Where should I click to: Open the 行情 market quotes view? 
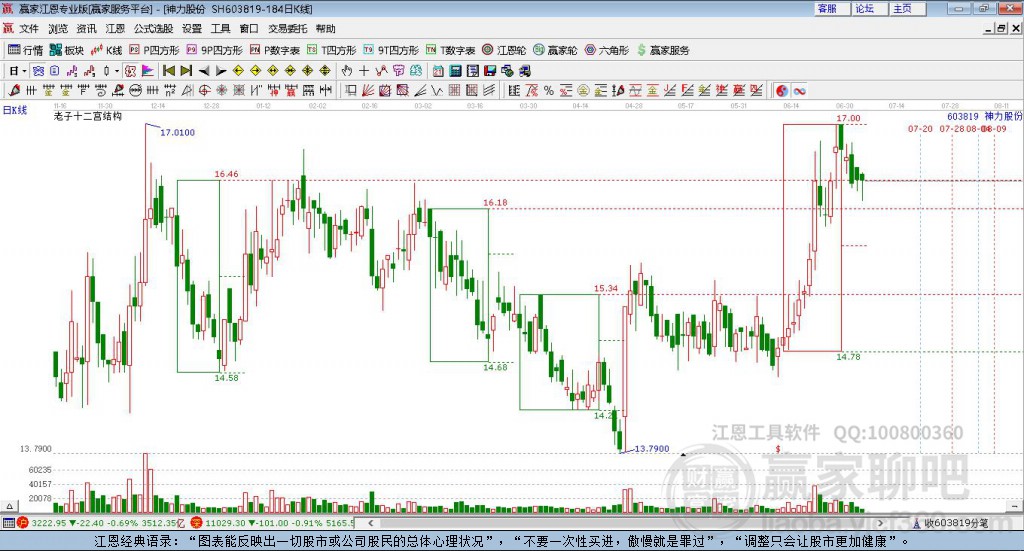[x=25, y=50]
